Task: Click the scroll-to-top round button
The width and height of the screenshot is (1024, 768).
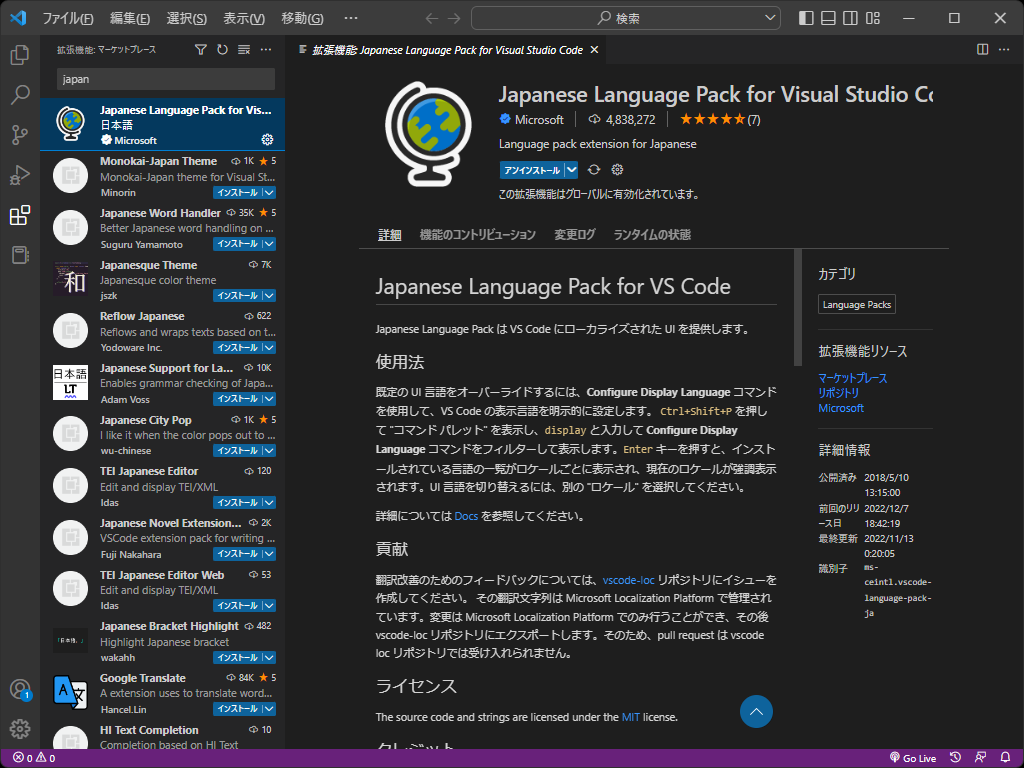Action: pyautogui.click(x=756, y=712)
